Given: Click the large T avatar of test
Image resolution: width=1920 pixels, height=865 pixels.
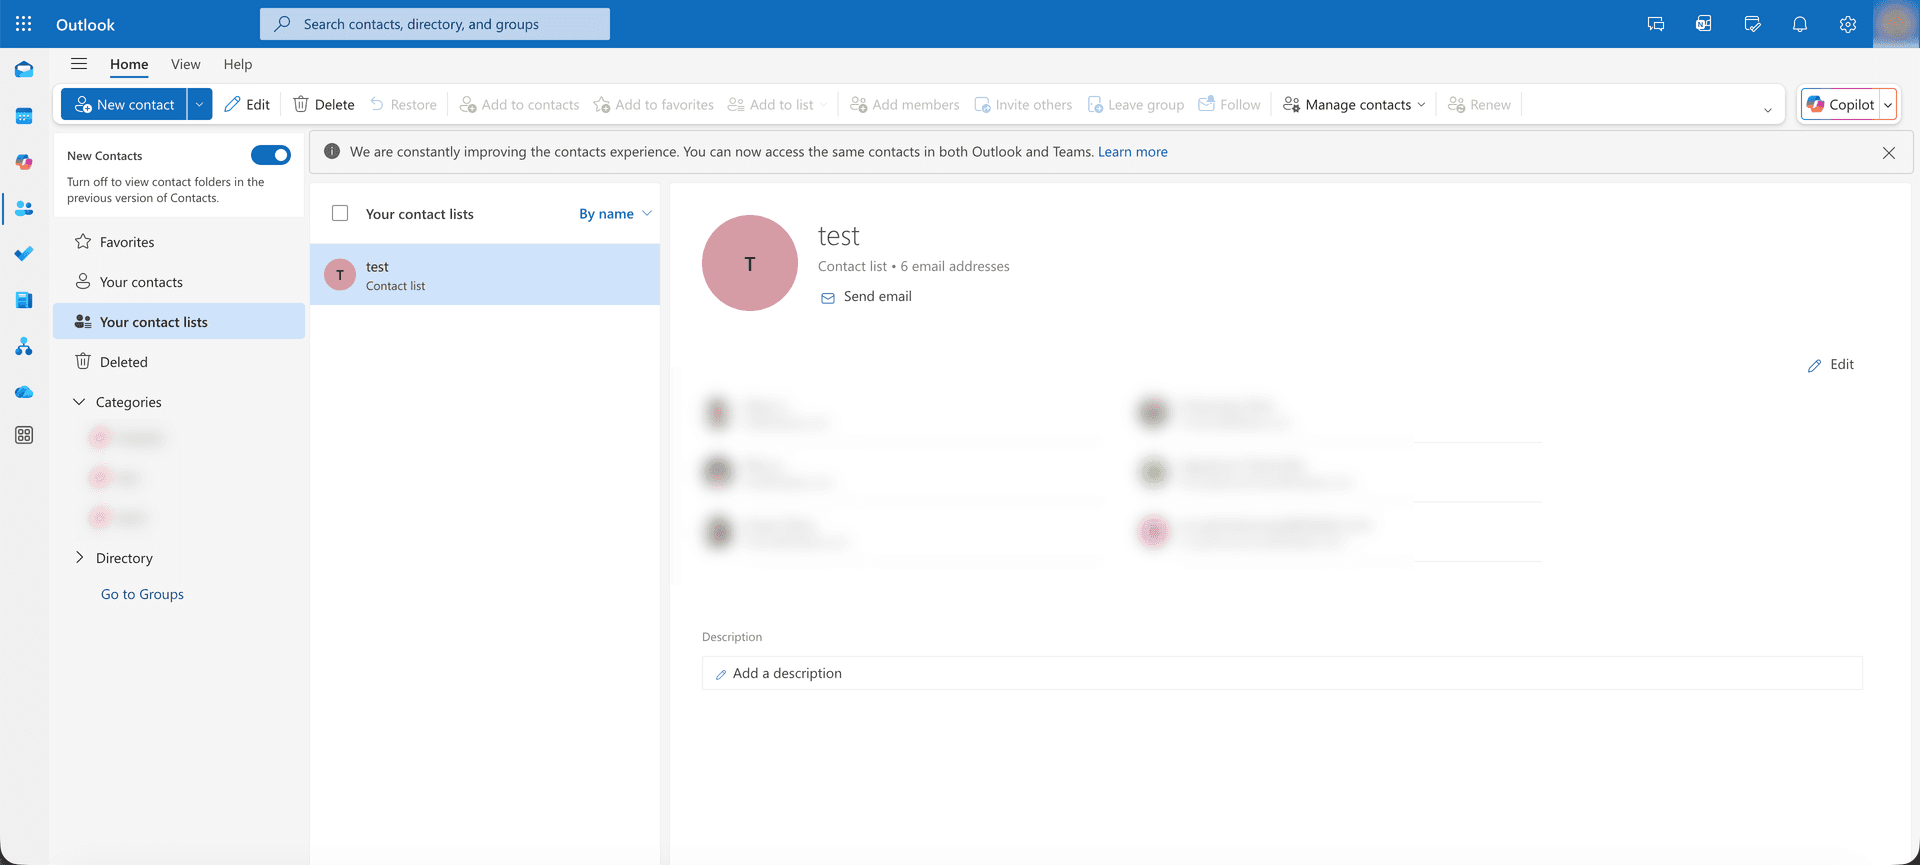Looking at the screenshot, I should (750, 263).
